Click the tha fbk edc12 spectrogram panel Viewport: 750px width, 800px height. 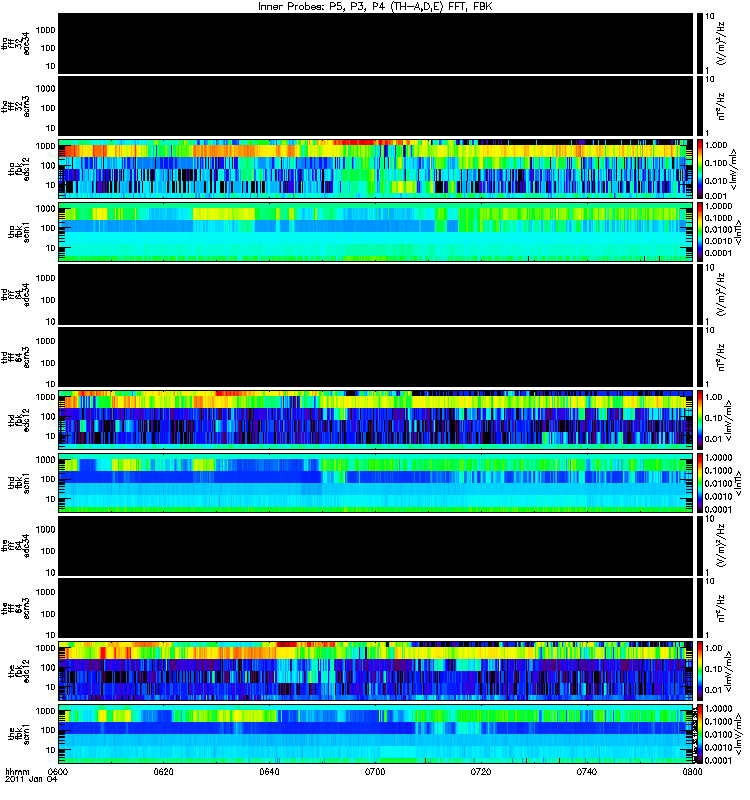376,169
